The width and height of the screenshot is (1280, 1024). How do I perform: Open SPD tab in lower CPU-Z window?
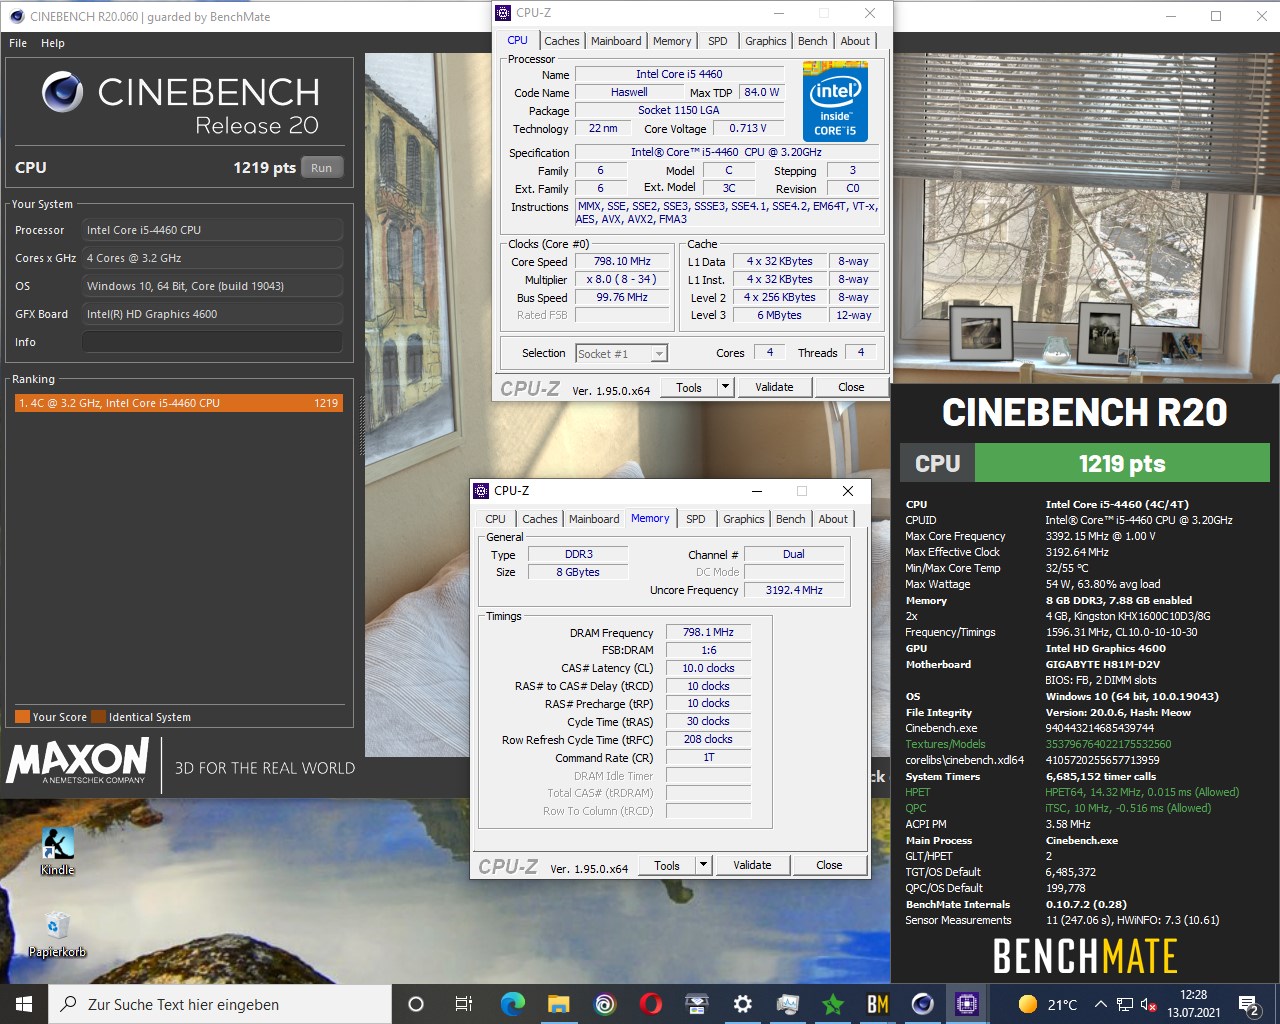(696, 519)
